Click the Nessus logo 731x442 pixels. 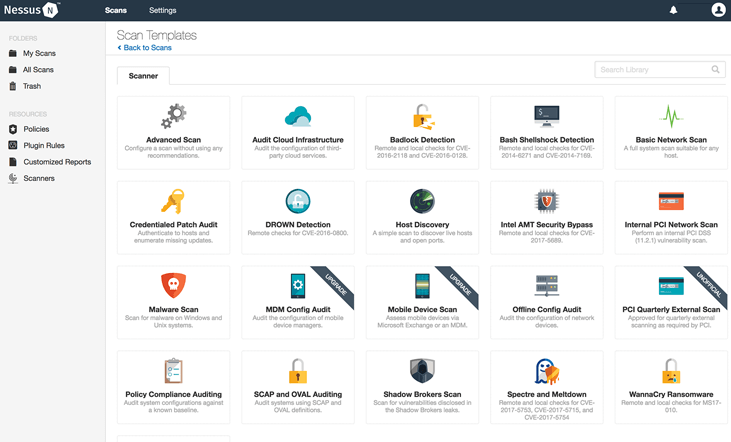(31, 10)
